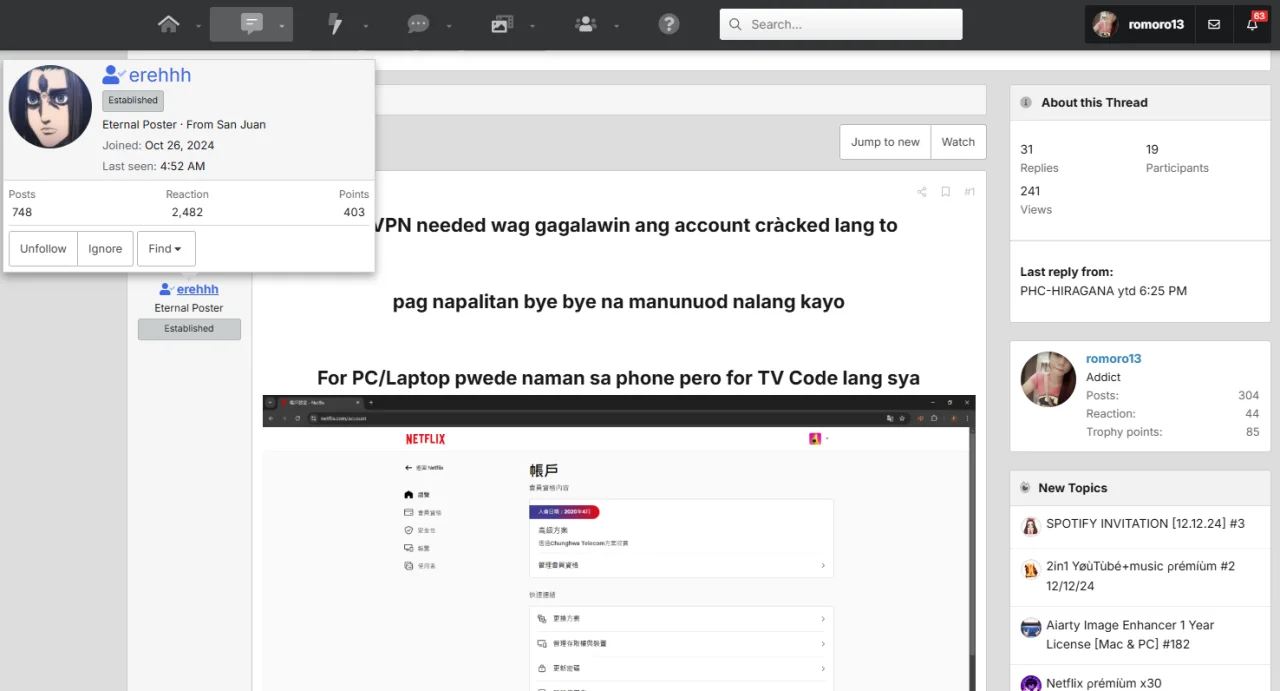Click the erehhh username in popup
The image size is (1280, 691).
(160, 75)
